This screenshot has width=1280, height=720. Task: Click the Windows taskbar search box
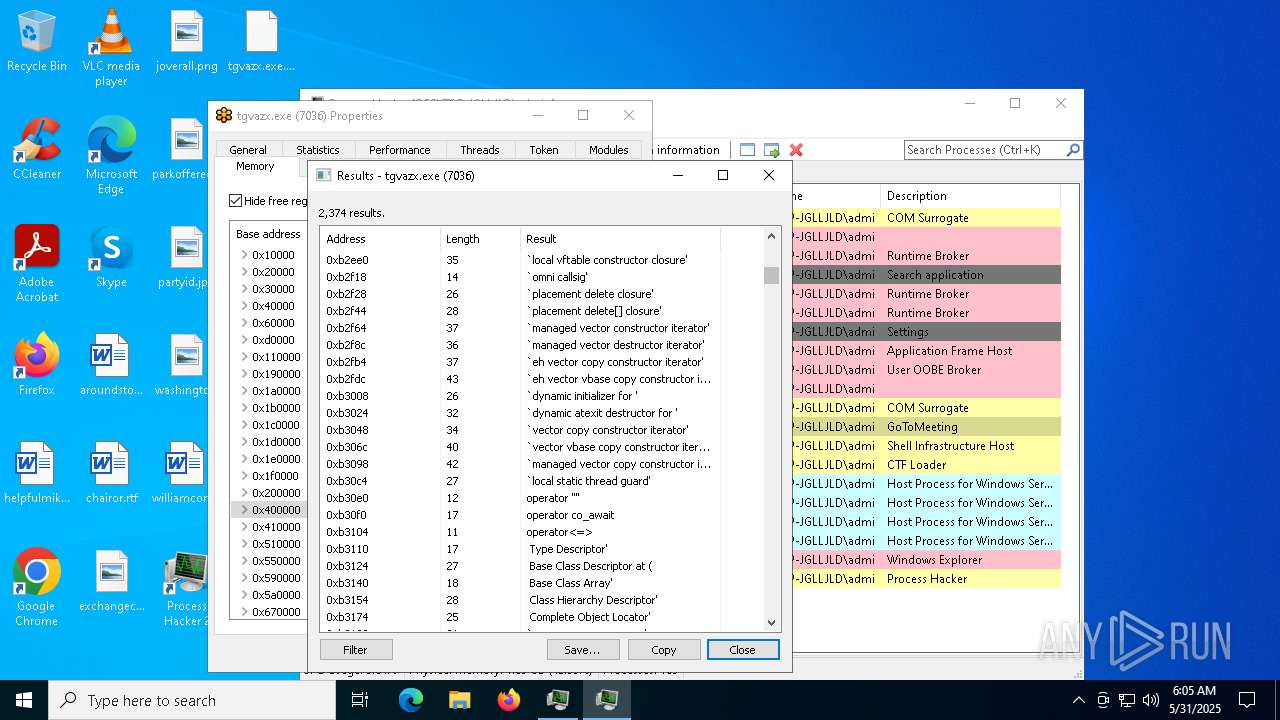(x=192, y=700)
